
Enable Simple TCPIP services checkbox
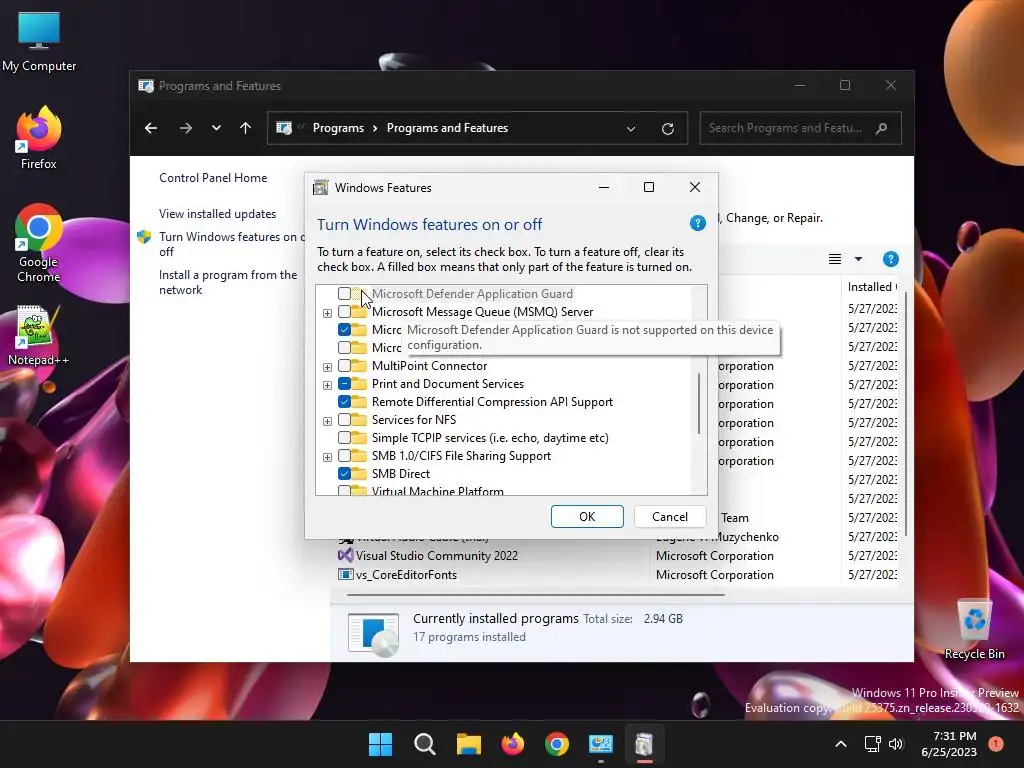click(344, 438)
